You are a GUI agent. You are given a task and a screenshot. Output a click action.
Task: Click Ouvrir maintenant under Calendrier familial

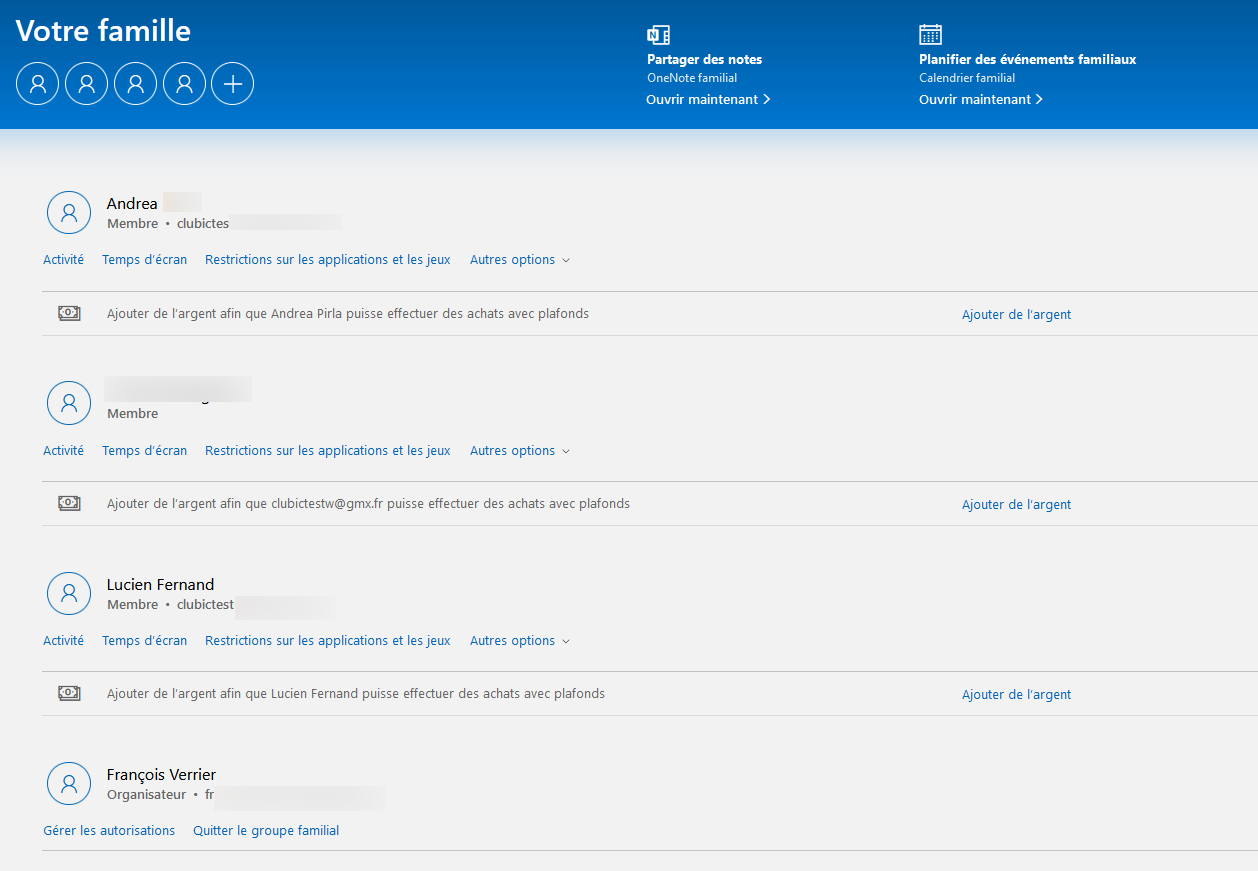pyautogui.click(x=981, y=99)
